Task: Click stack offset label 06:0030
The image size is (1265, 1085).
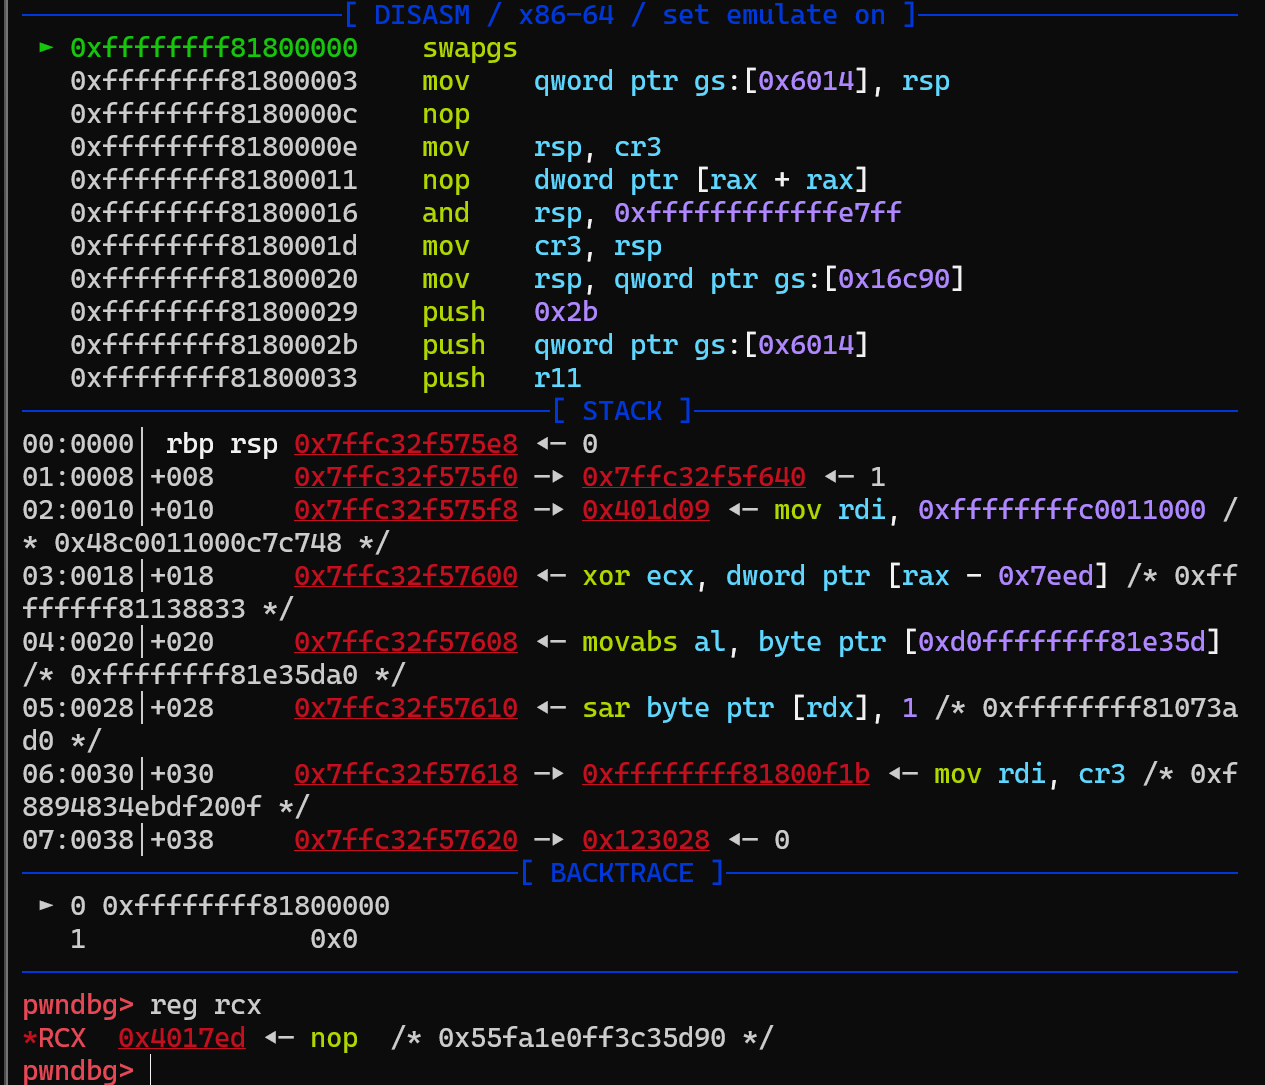Action: point(78,774)
